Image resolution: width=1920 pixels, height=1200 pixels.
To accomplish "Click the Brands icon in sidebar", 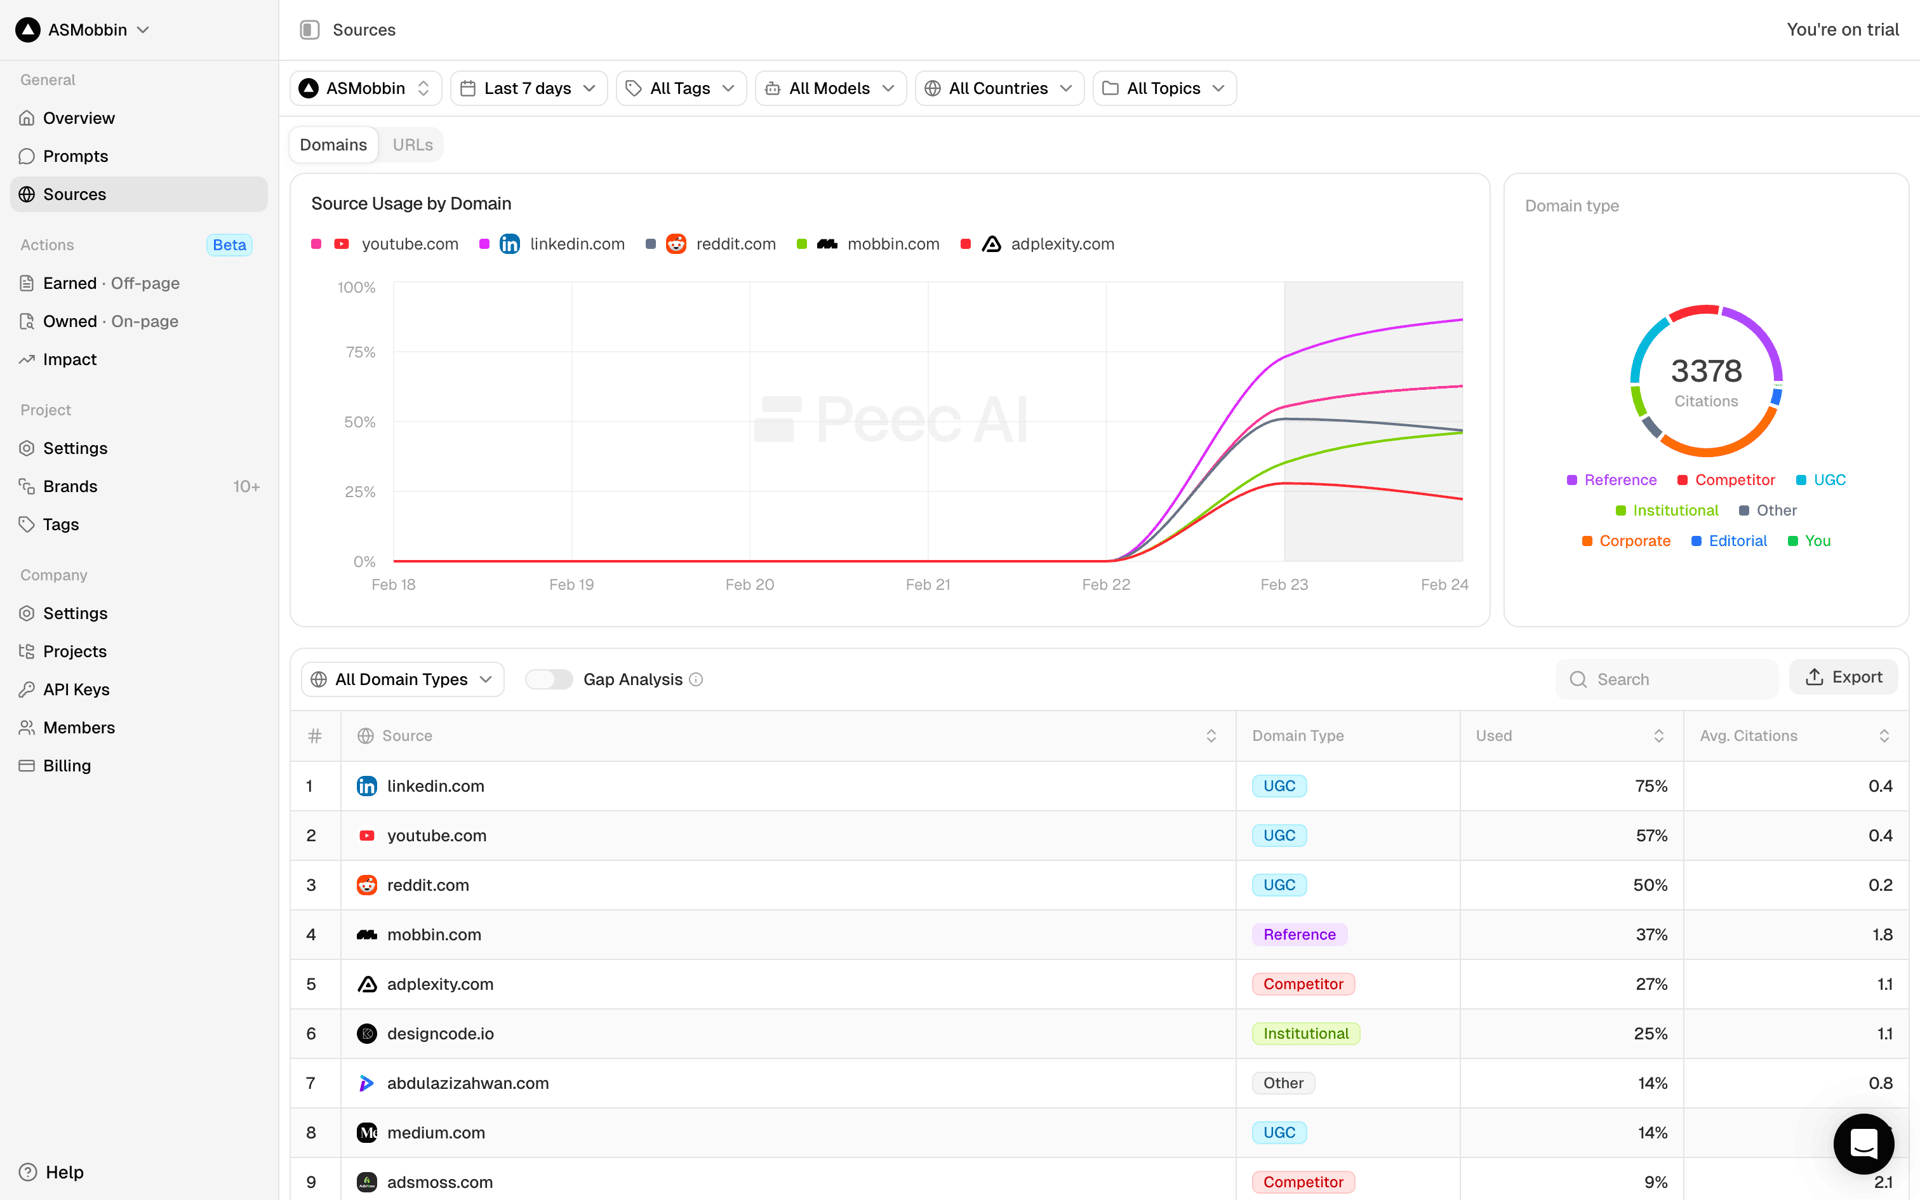I will click(27, 486).
